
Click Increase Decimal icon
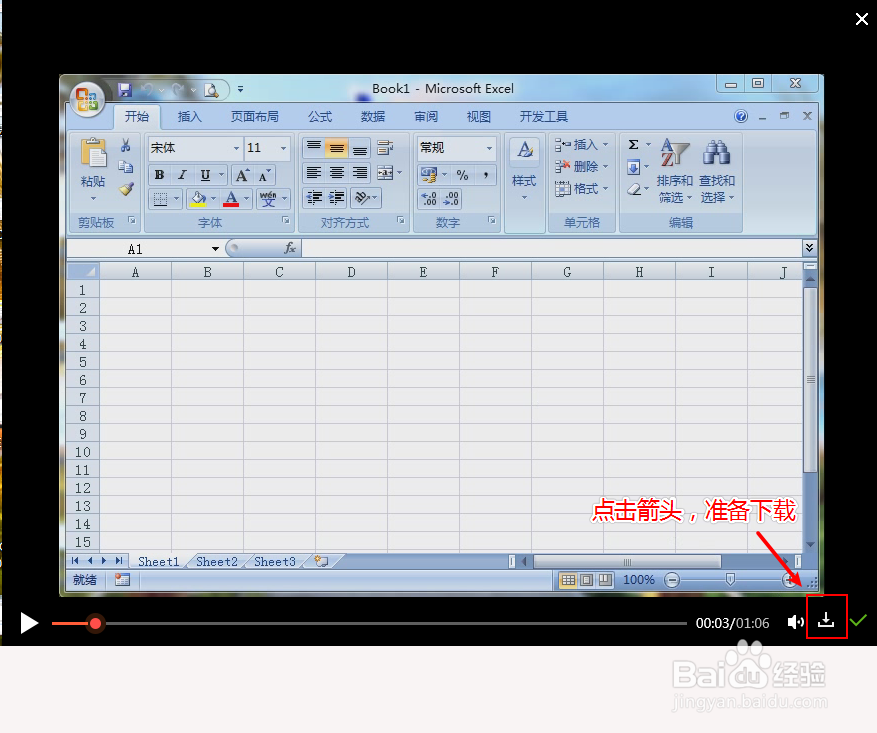(x=429, y=199)
